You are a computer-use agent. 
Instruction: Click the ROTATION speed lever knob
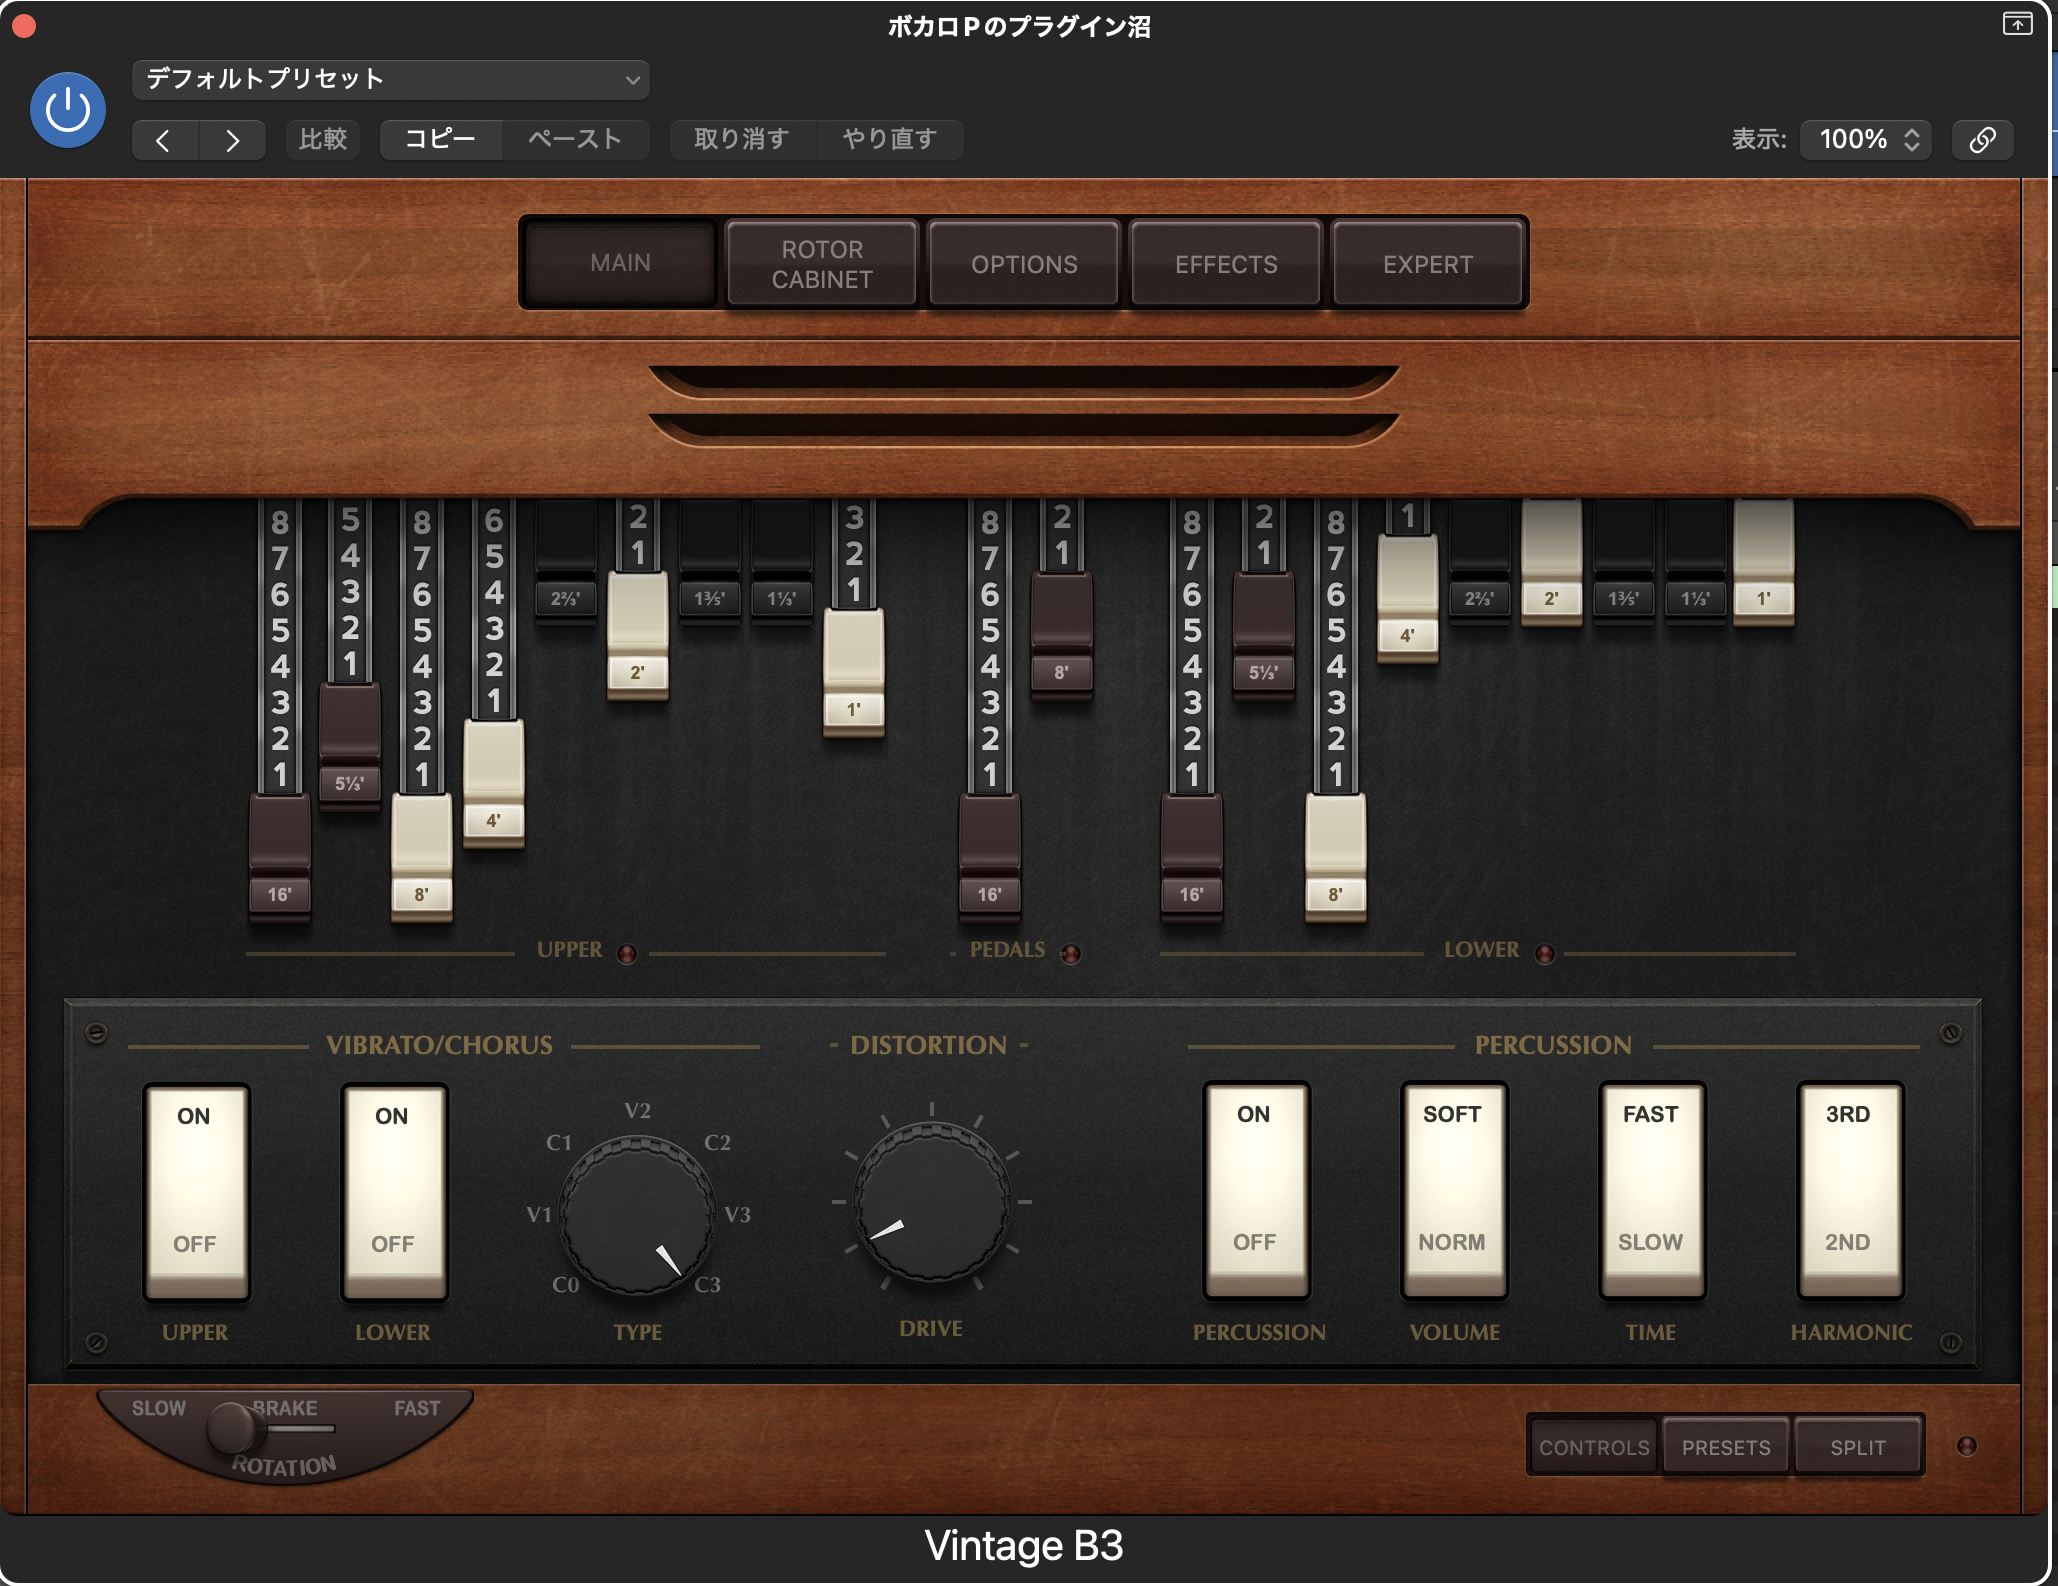(x=232, y=1428)
